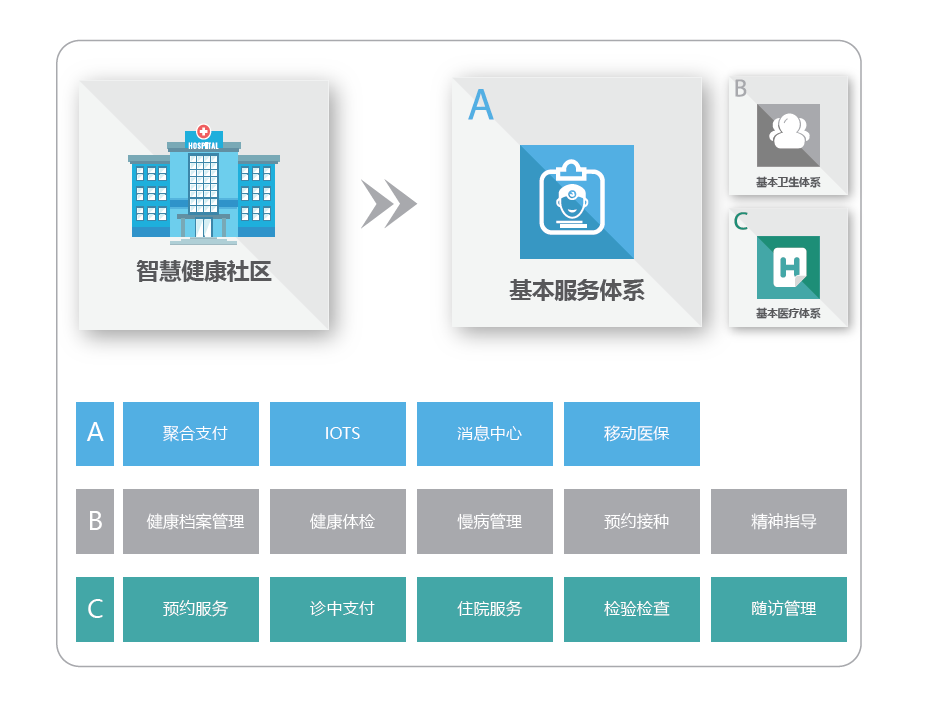
Task: Click the gray people group icon
Action: [x=788, y=135]
